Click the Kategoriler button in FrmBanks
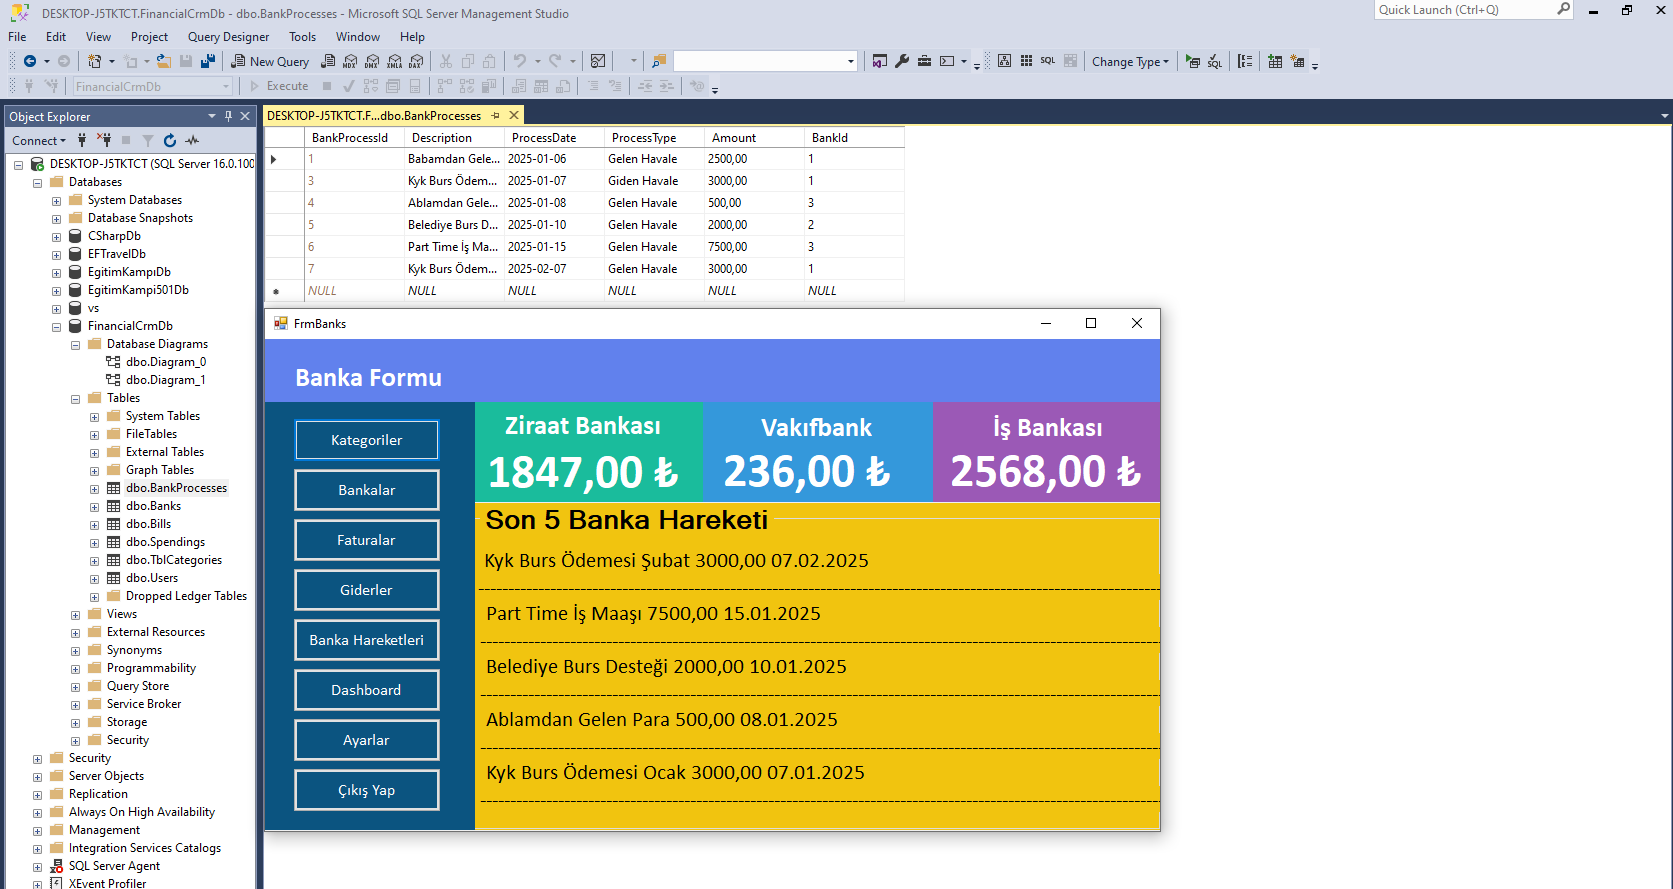Viewport: 1673px width, 889px height. point(367,440)
